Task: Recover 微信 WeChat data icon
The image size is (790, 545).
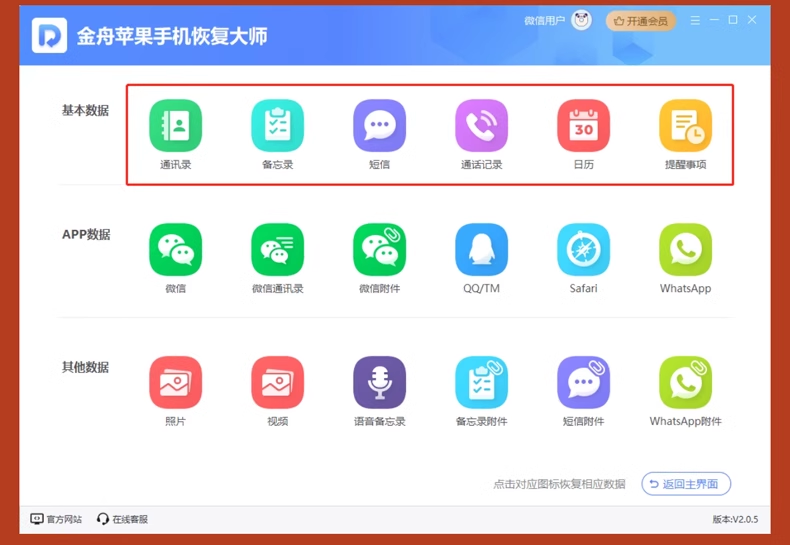Action: [x=175, y=249]
